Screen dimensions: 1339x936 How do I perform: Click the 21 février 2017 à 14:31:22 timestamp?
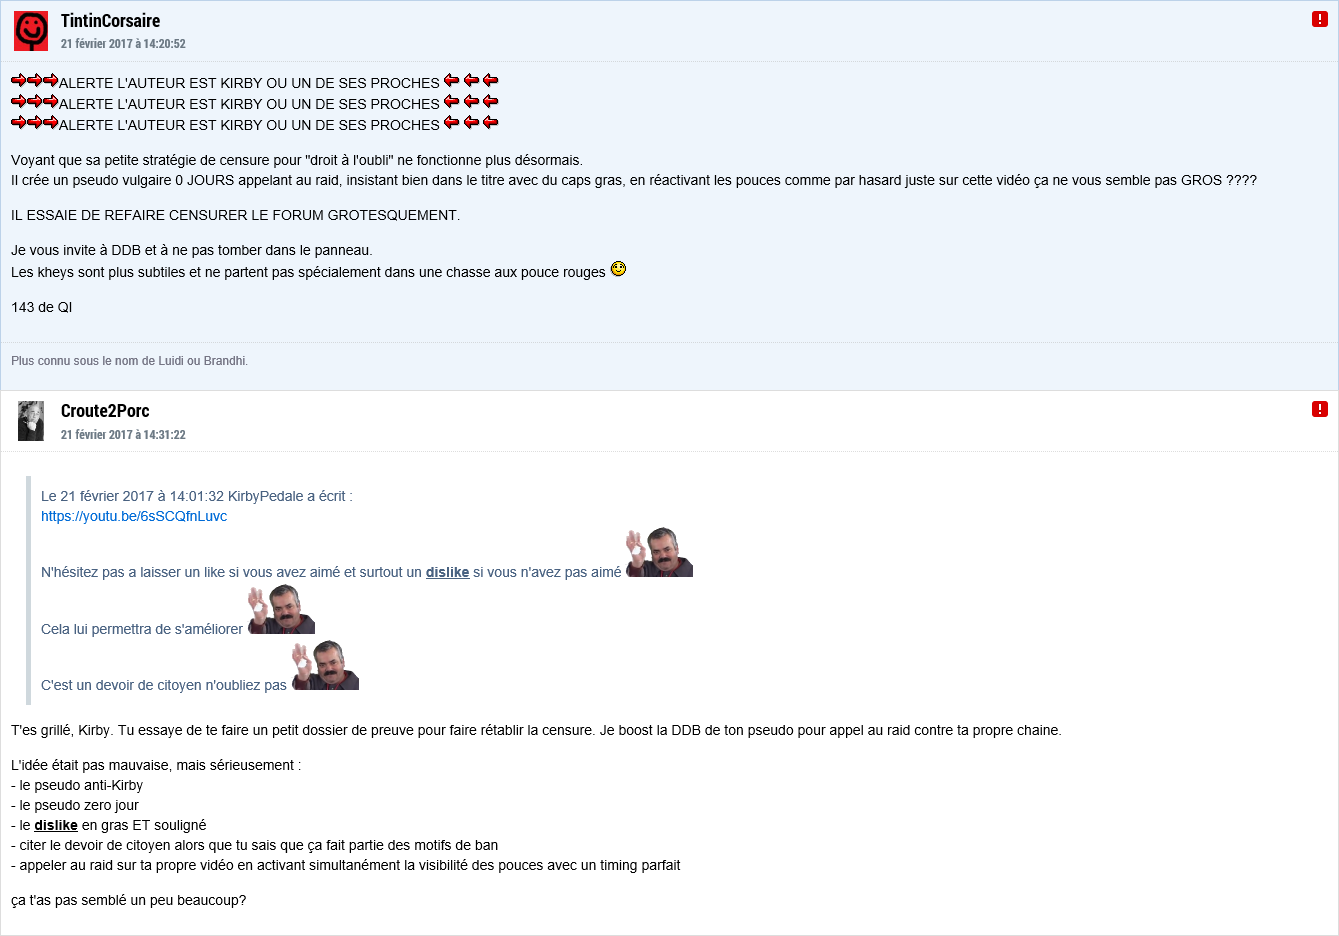tap(123, 435)
